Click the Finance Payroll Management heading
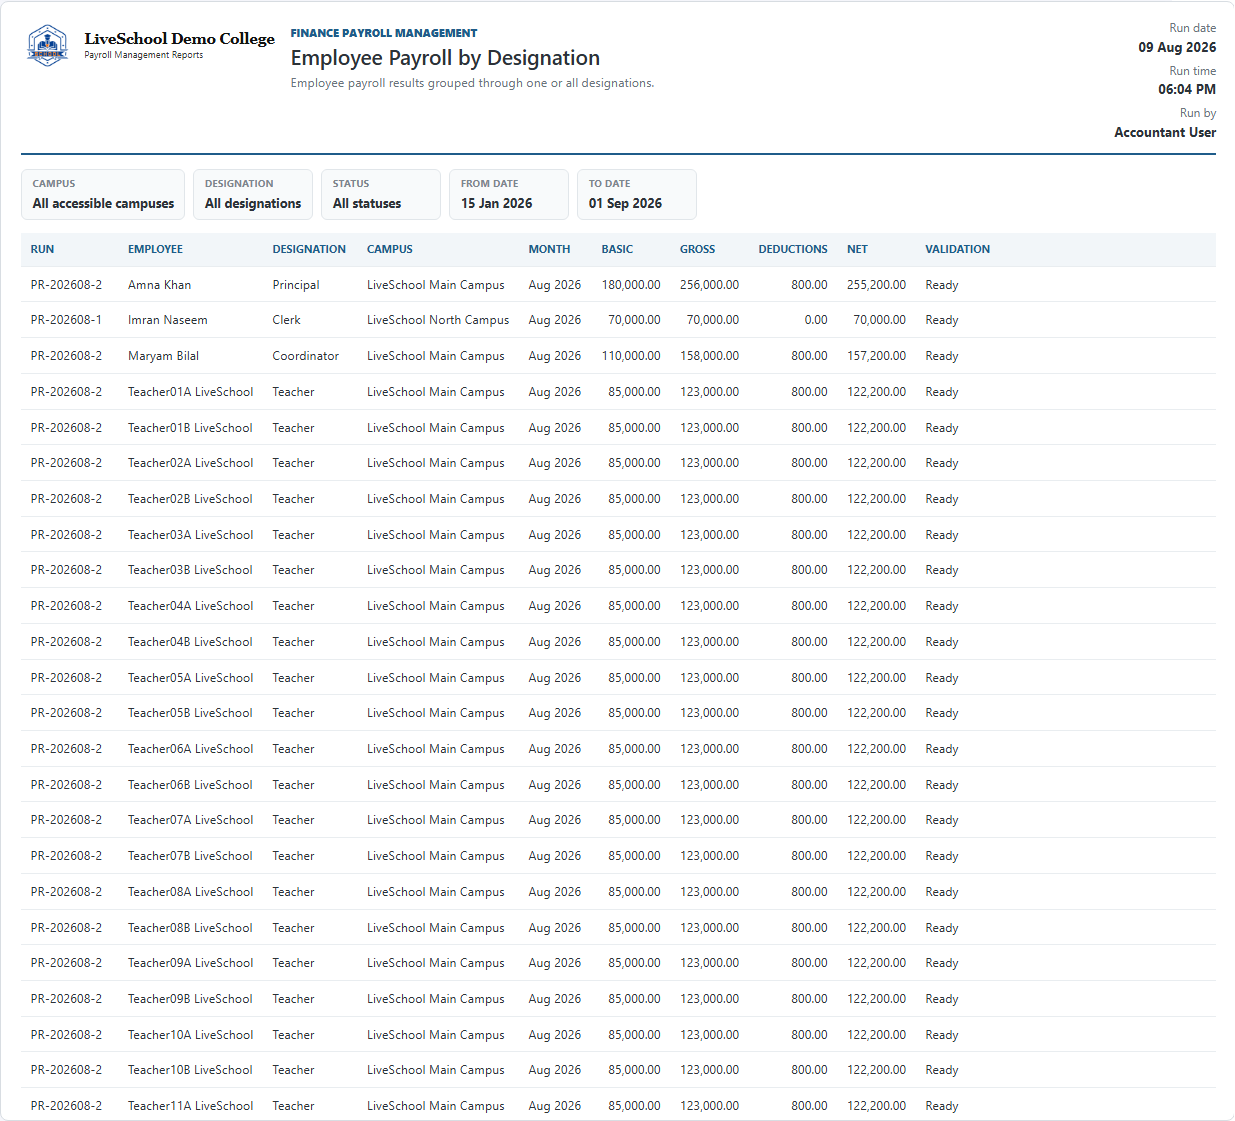This screenshot has height=1121, width=1235. pyautogui.click(x=384, y=33)
